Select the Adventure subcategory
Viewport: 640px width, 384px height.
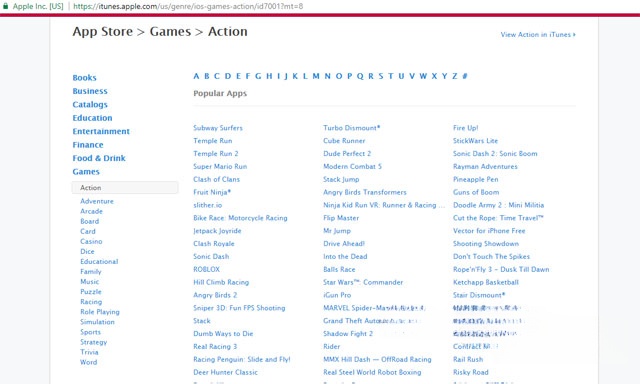(x=97, y=201)
